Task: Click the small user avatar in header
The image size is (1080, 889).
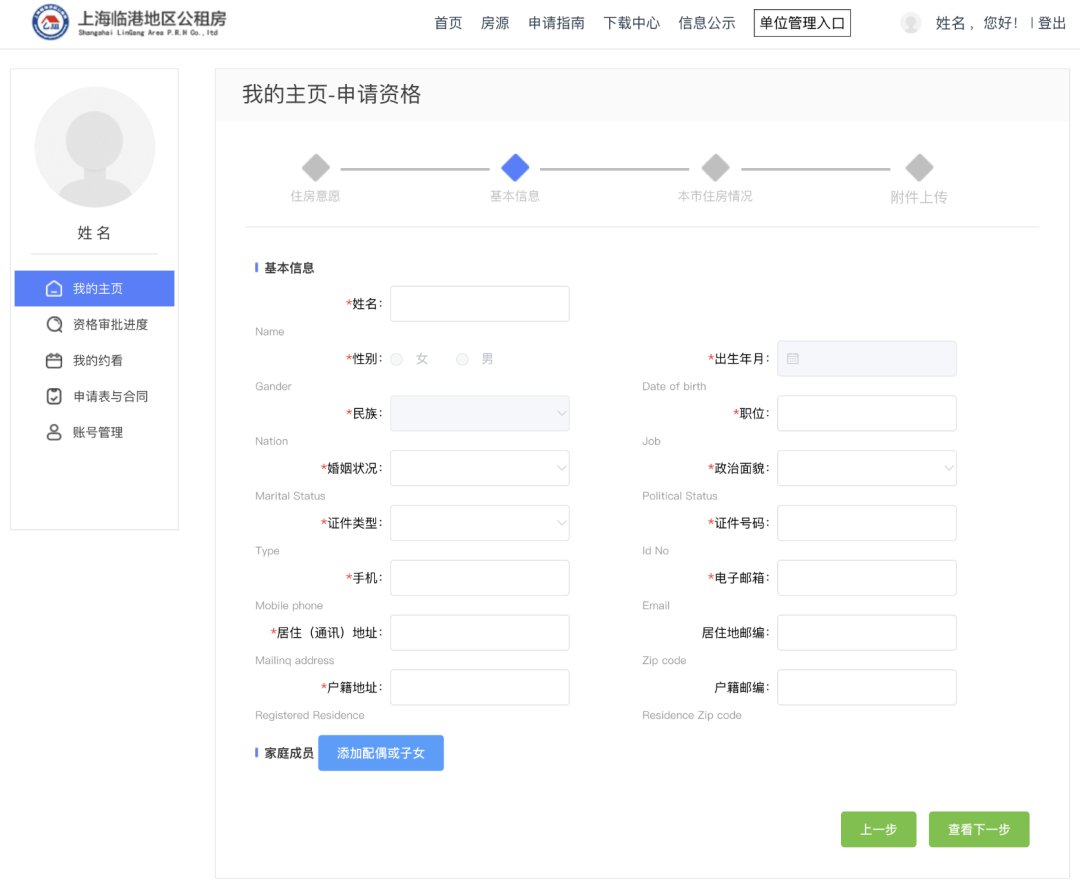Action: (x=910, y=23)
